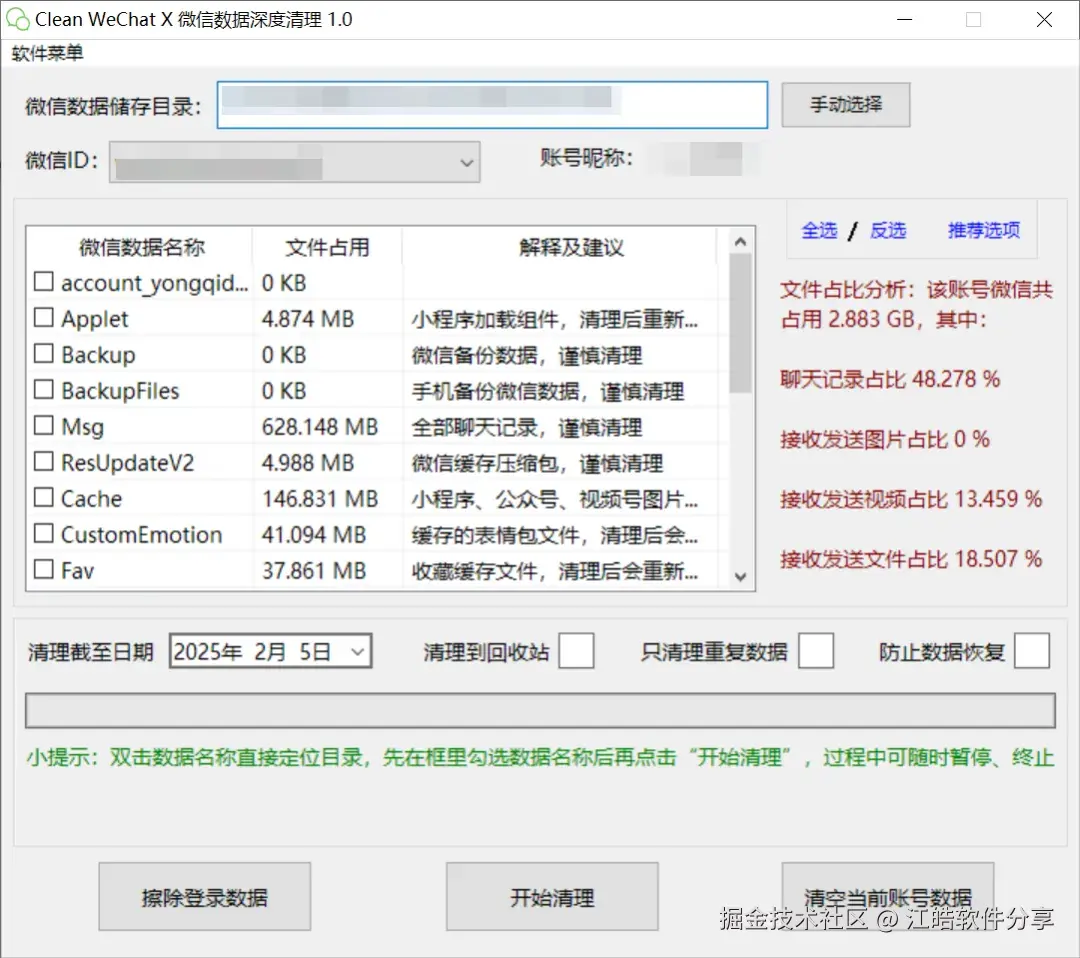1080x958 pixels.
Task: Click the data list scrollbar thumb
Action: [x=740, y=323]
